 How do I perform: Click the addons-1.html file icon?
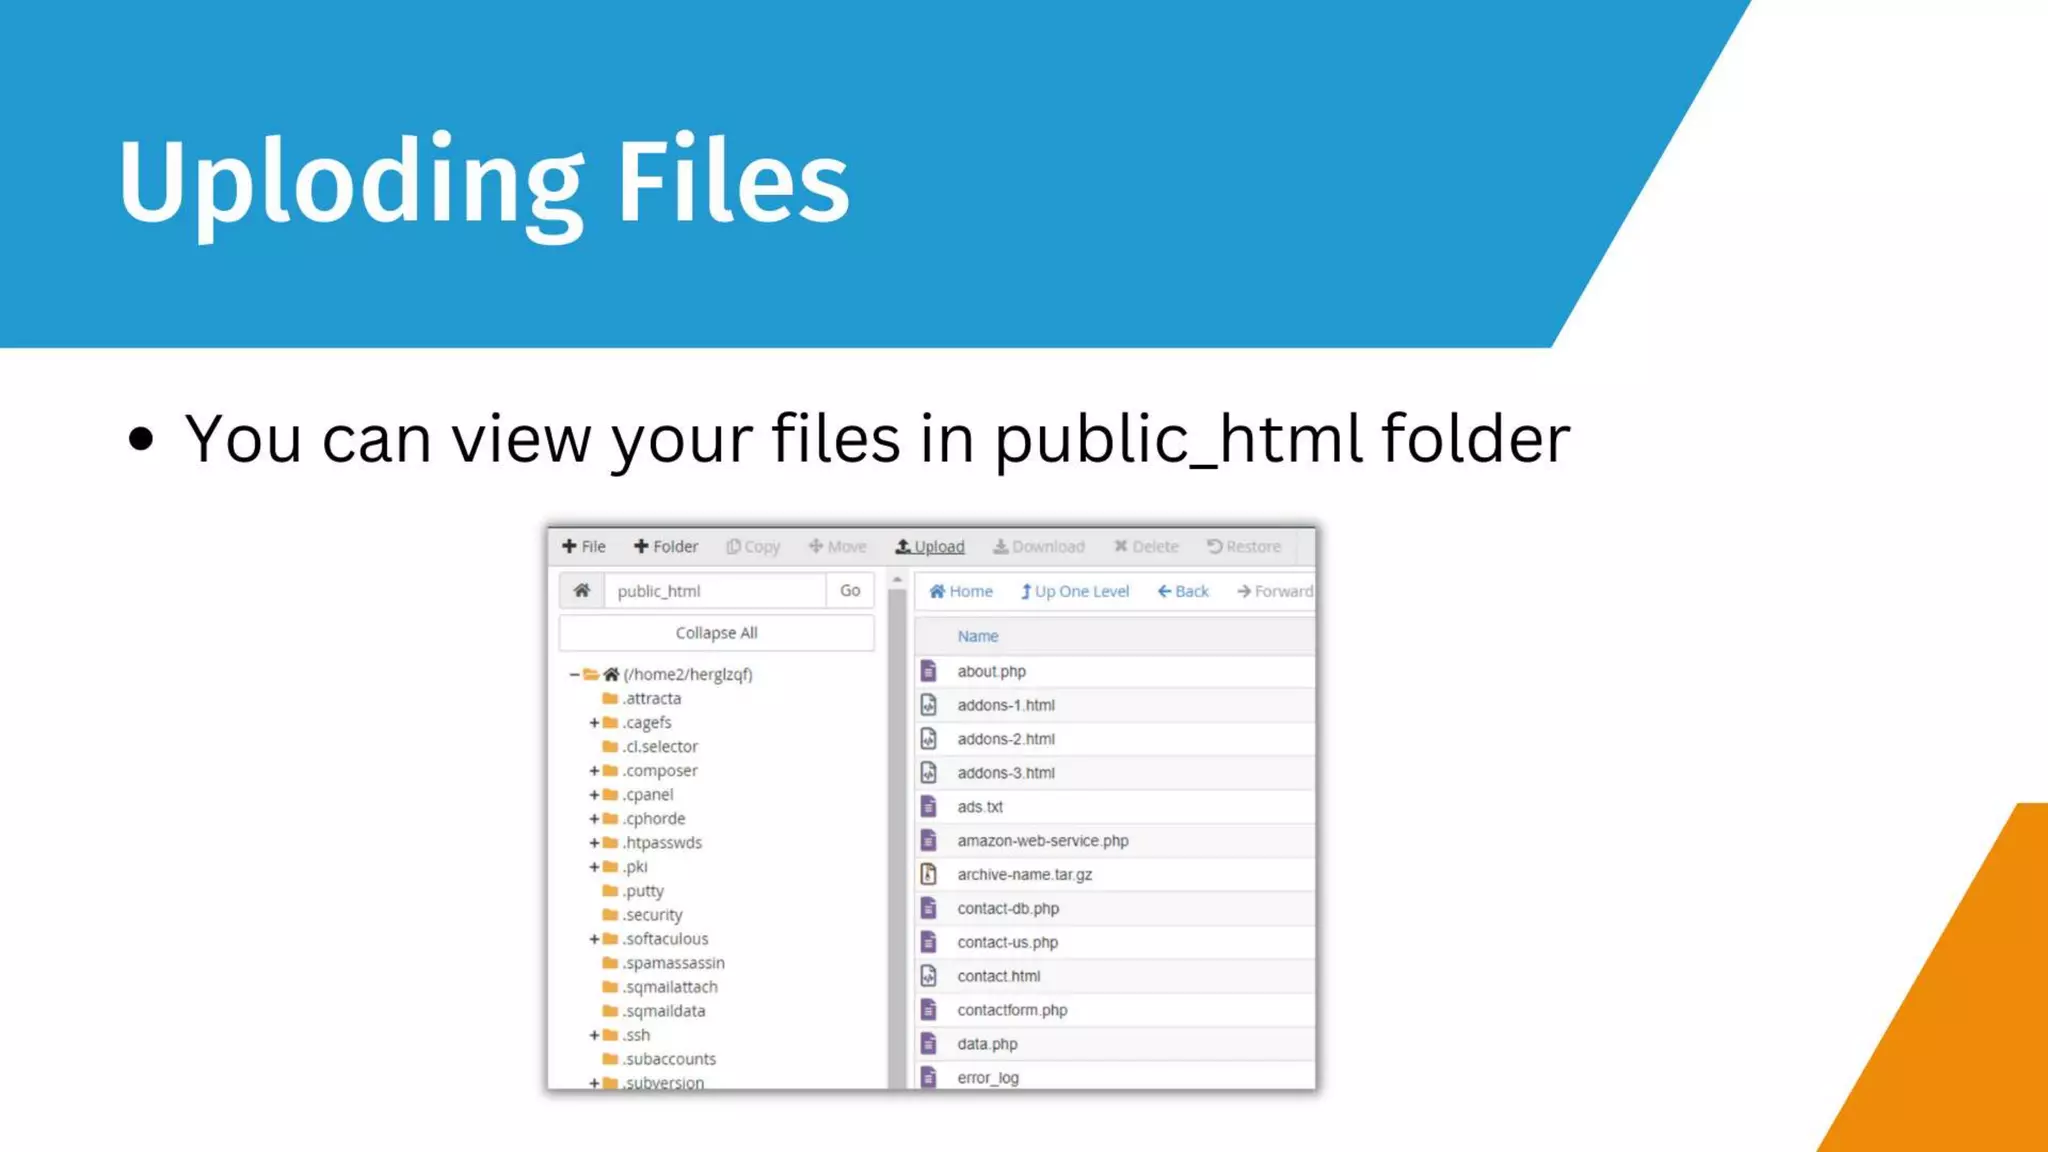click(x=929, y=705)
